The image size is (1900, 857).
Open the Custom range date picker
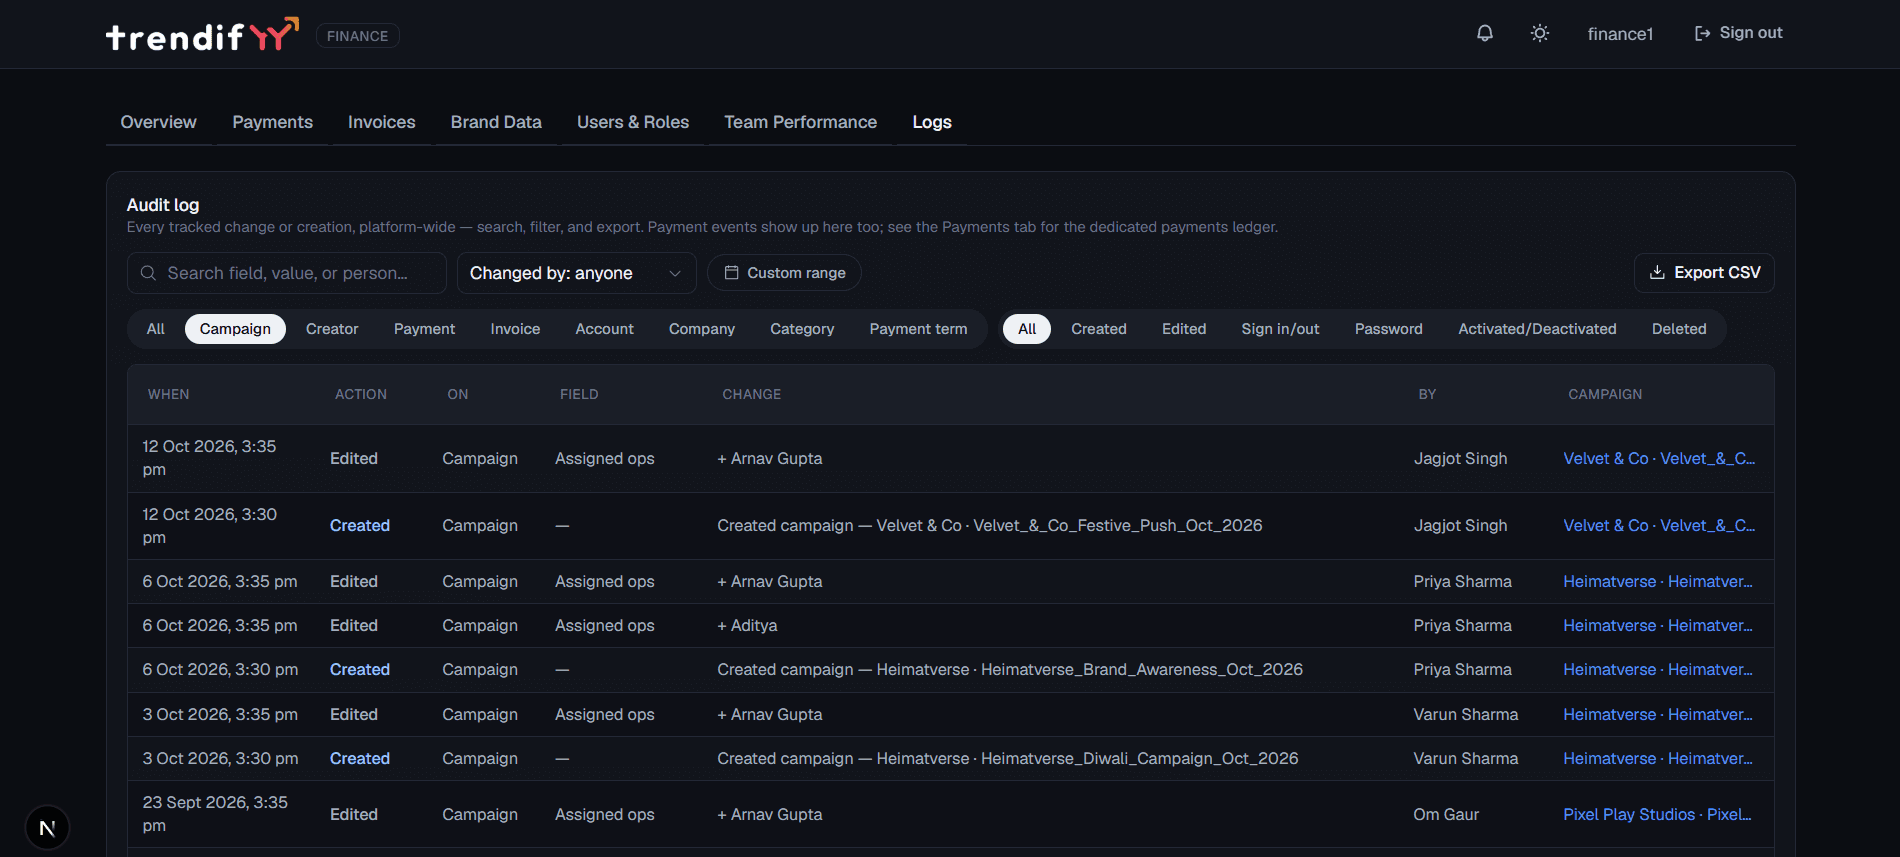tap(784, 273)
